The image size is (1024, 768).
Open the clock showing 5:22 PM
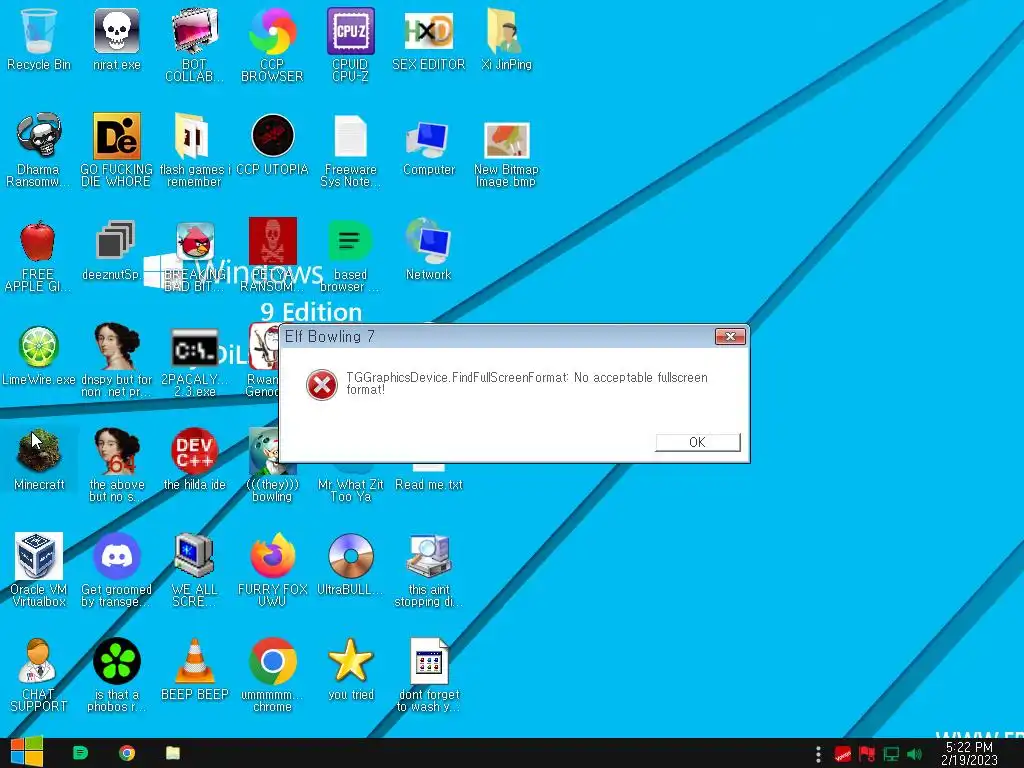(x=969, y=754)
